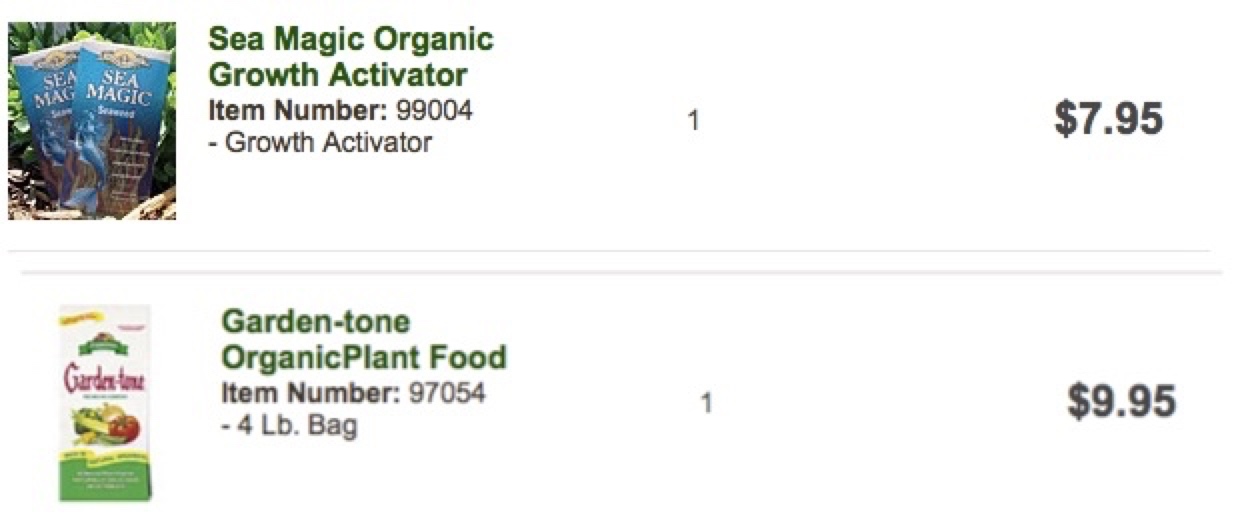Open the Garden-tone OrganicPlant Food link
Image resolution: width=1258 pixels, height=522 pixels.
[x=363, y=340]
